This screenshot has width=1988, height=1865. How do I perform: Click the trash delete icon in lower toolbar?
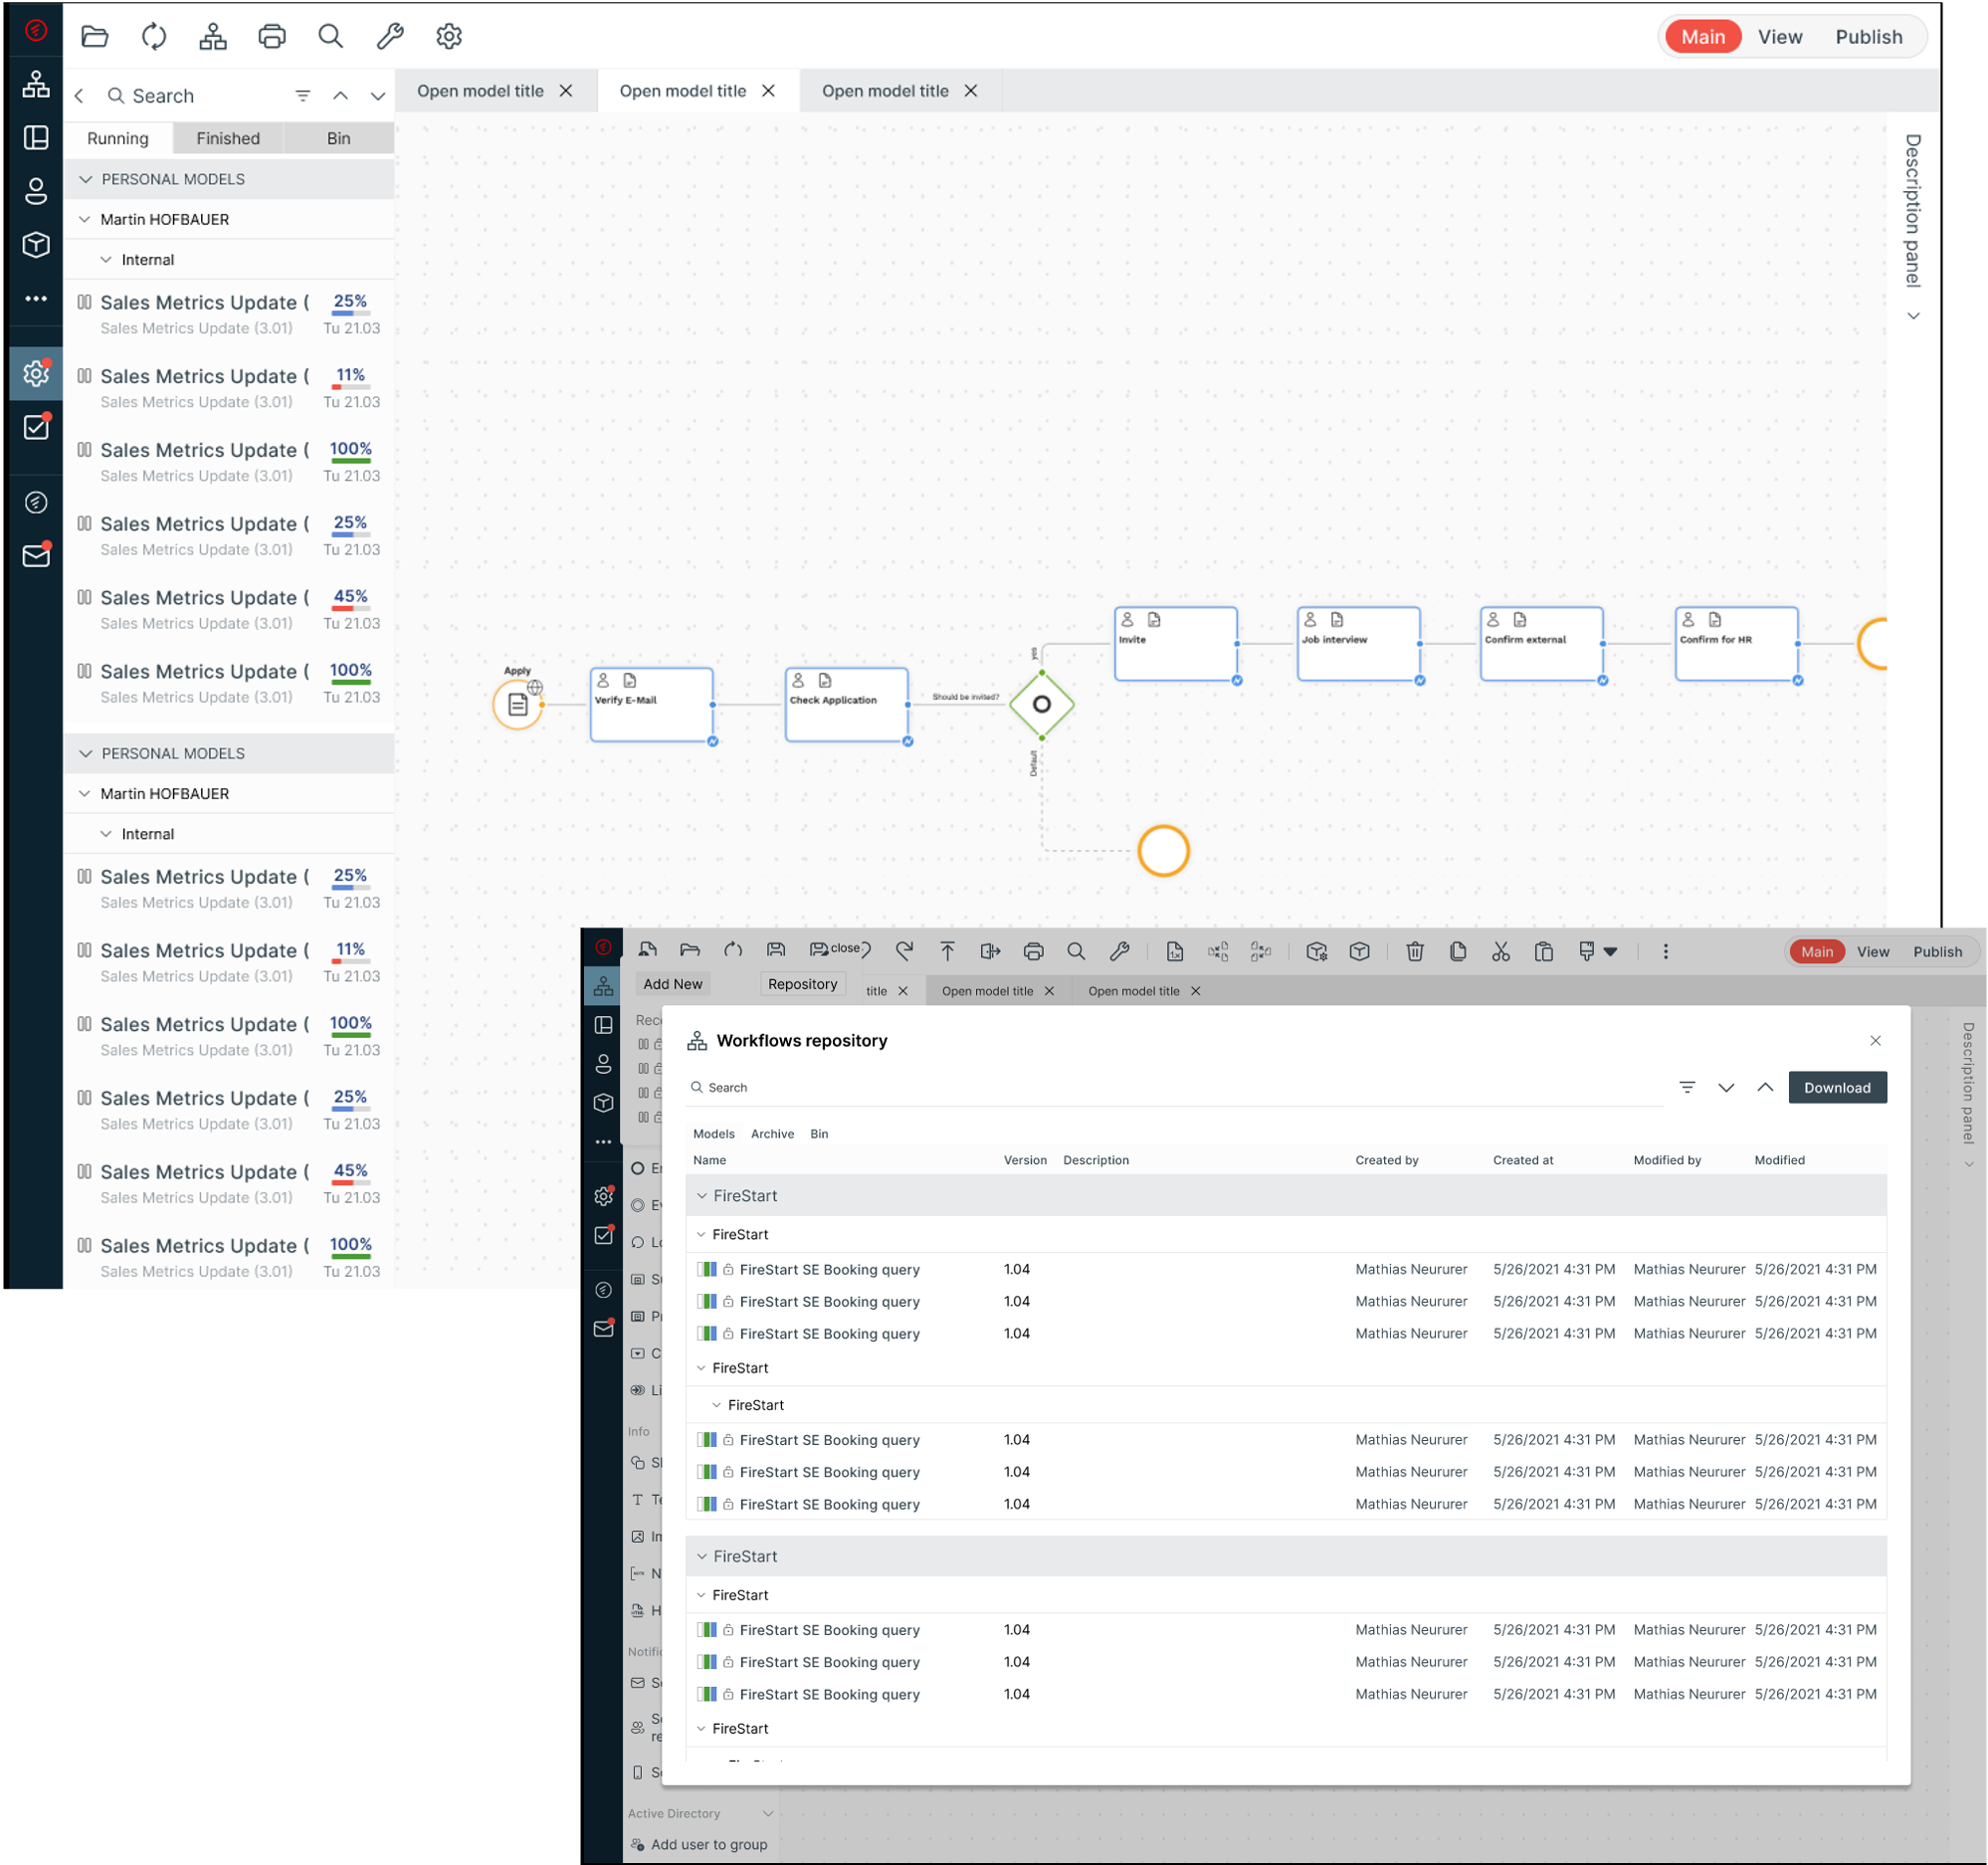1414,952
